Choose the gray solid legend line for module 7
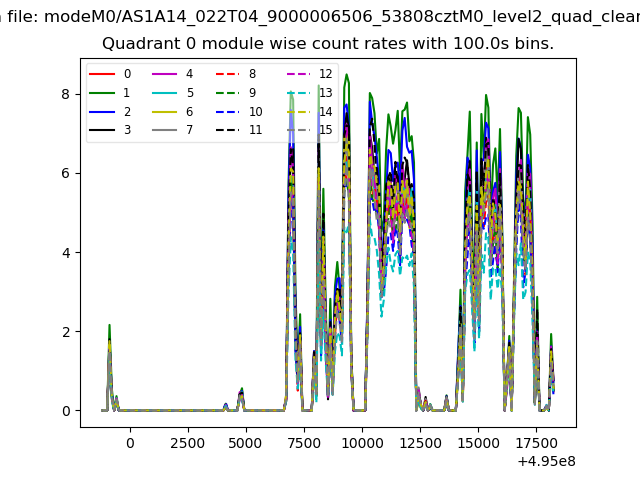This screenshot has width=640, height=480. [x=167, y=131]
